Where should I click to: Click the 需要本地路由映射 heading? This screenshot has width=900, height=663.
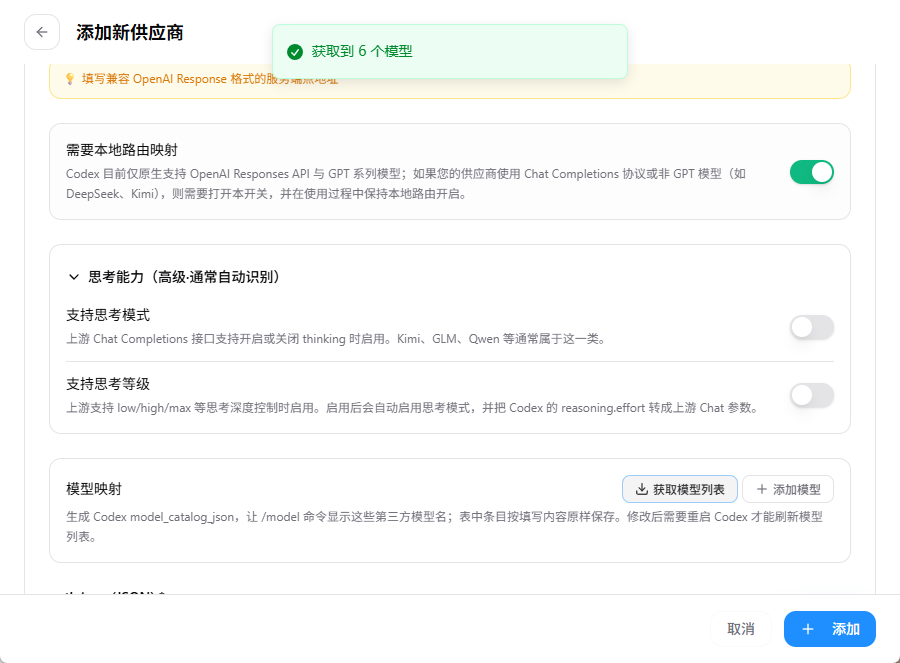(x=122, y=150)
